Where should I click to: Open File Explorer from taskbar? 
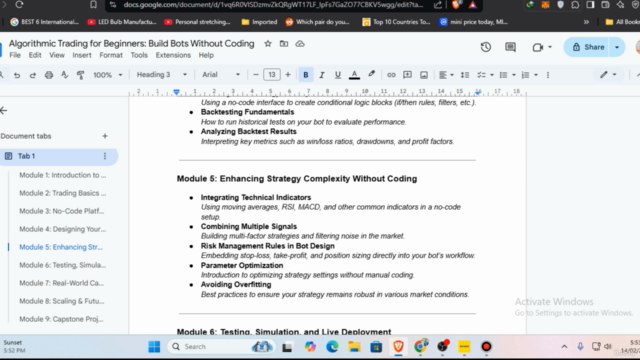pos(354,347)
